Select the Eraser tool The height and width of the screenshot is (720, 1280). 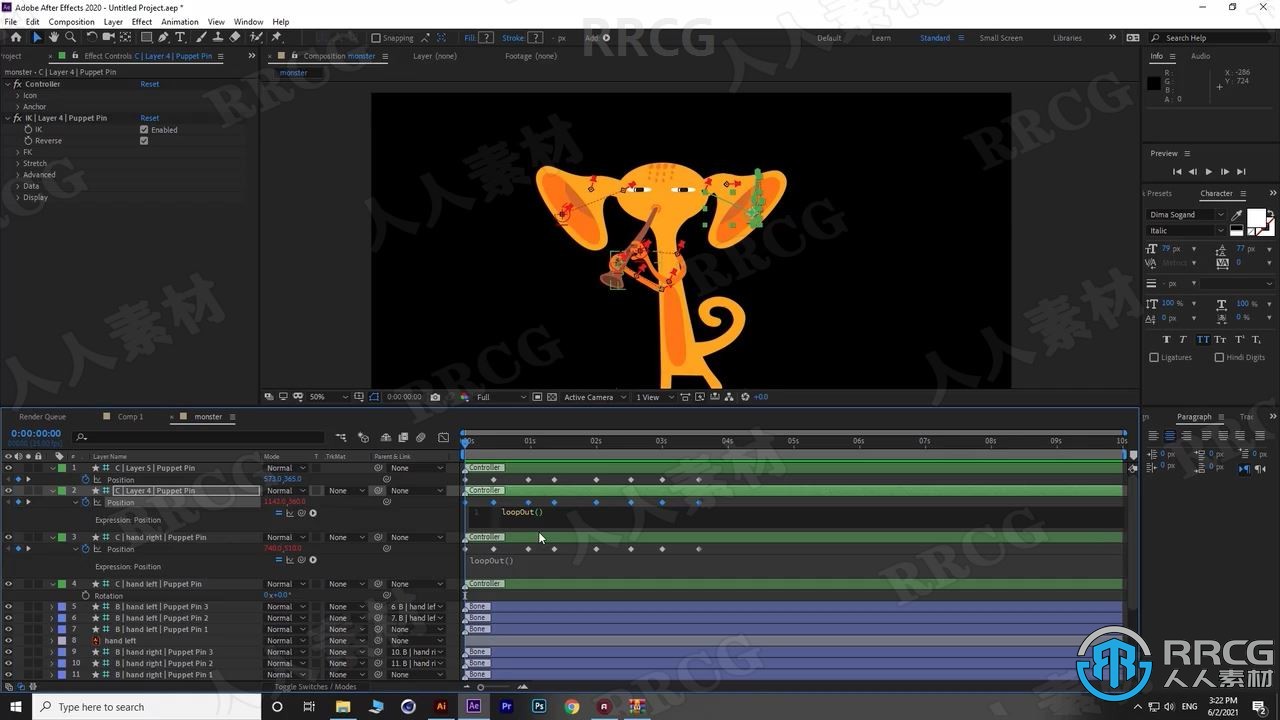235,37
